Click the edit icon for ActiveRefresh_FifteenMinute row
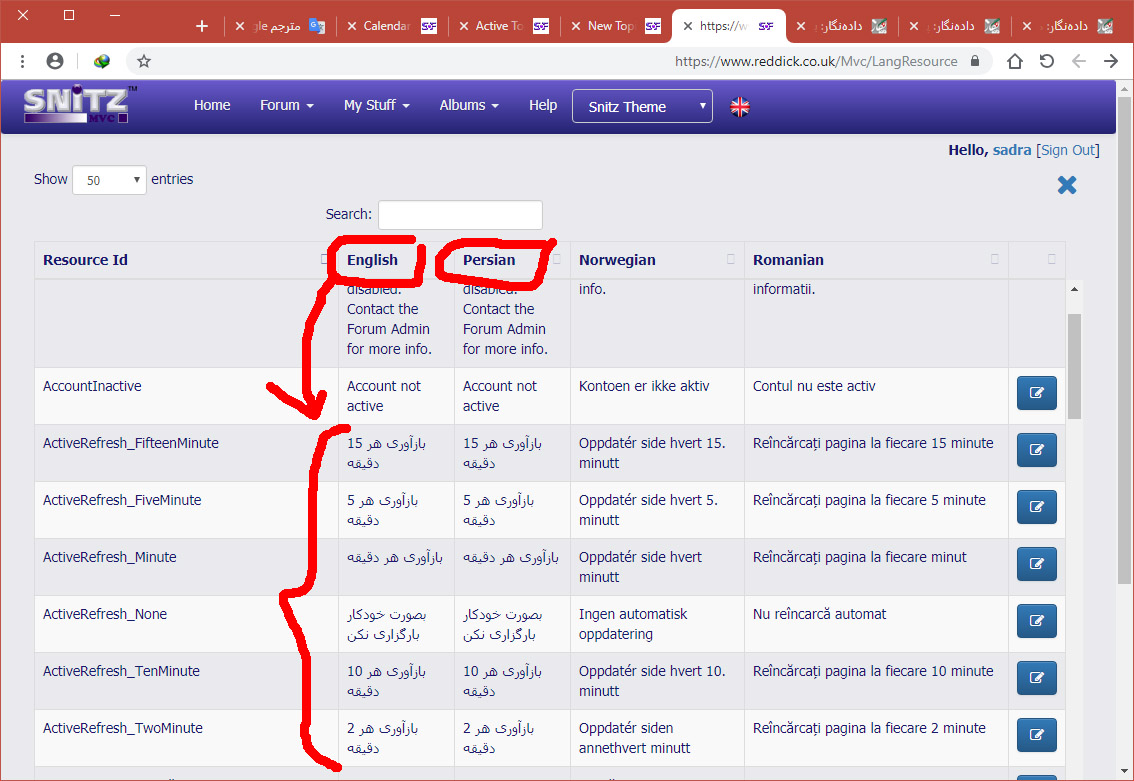 click(x=1036, y=450)
